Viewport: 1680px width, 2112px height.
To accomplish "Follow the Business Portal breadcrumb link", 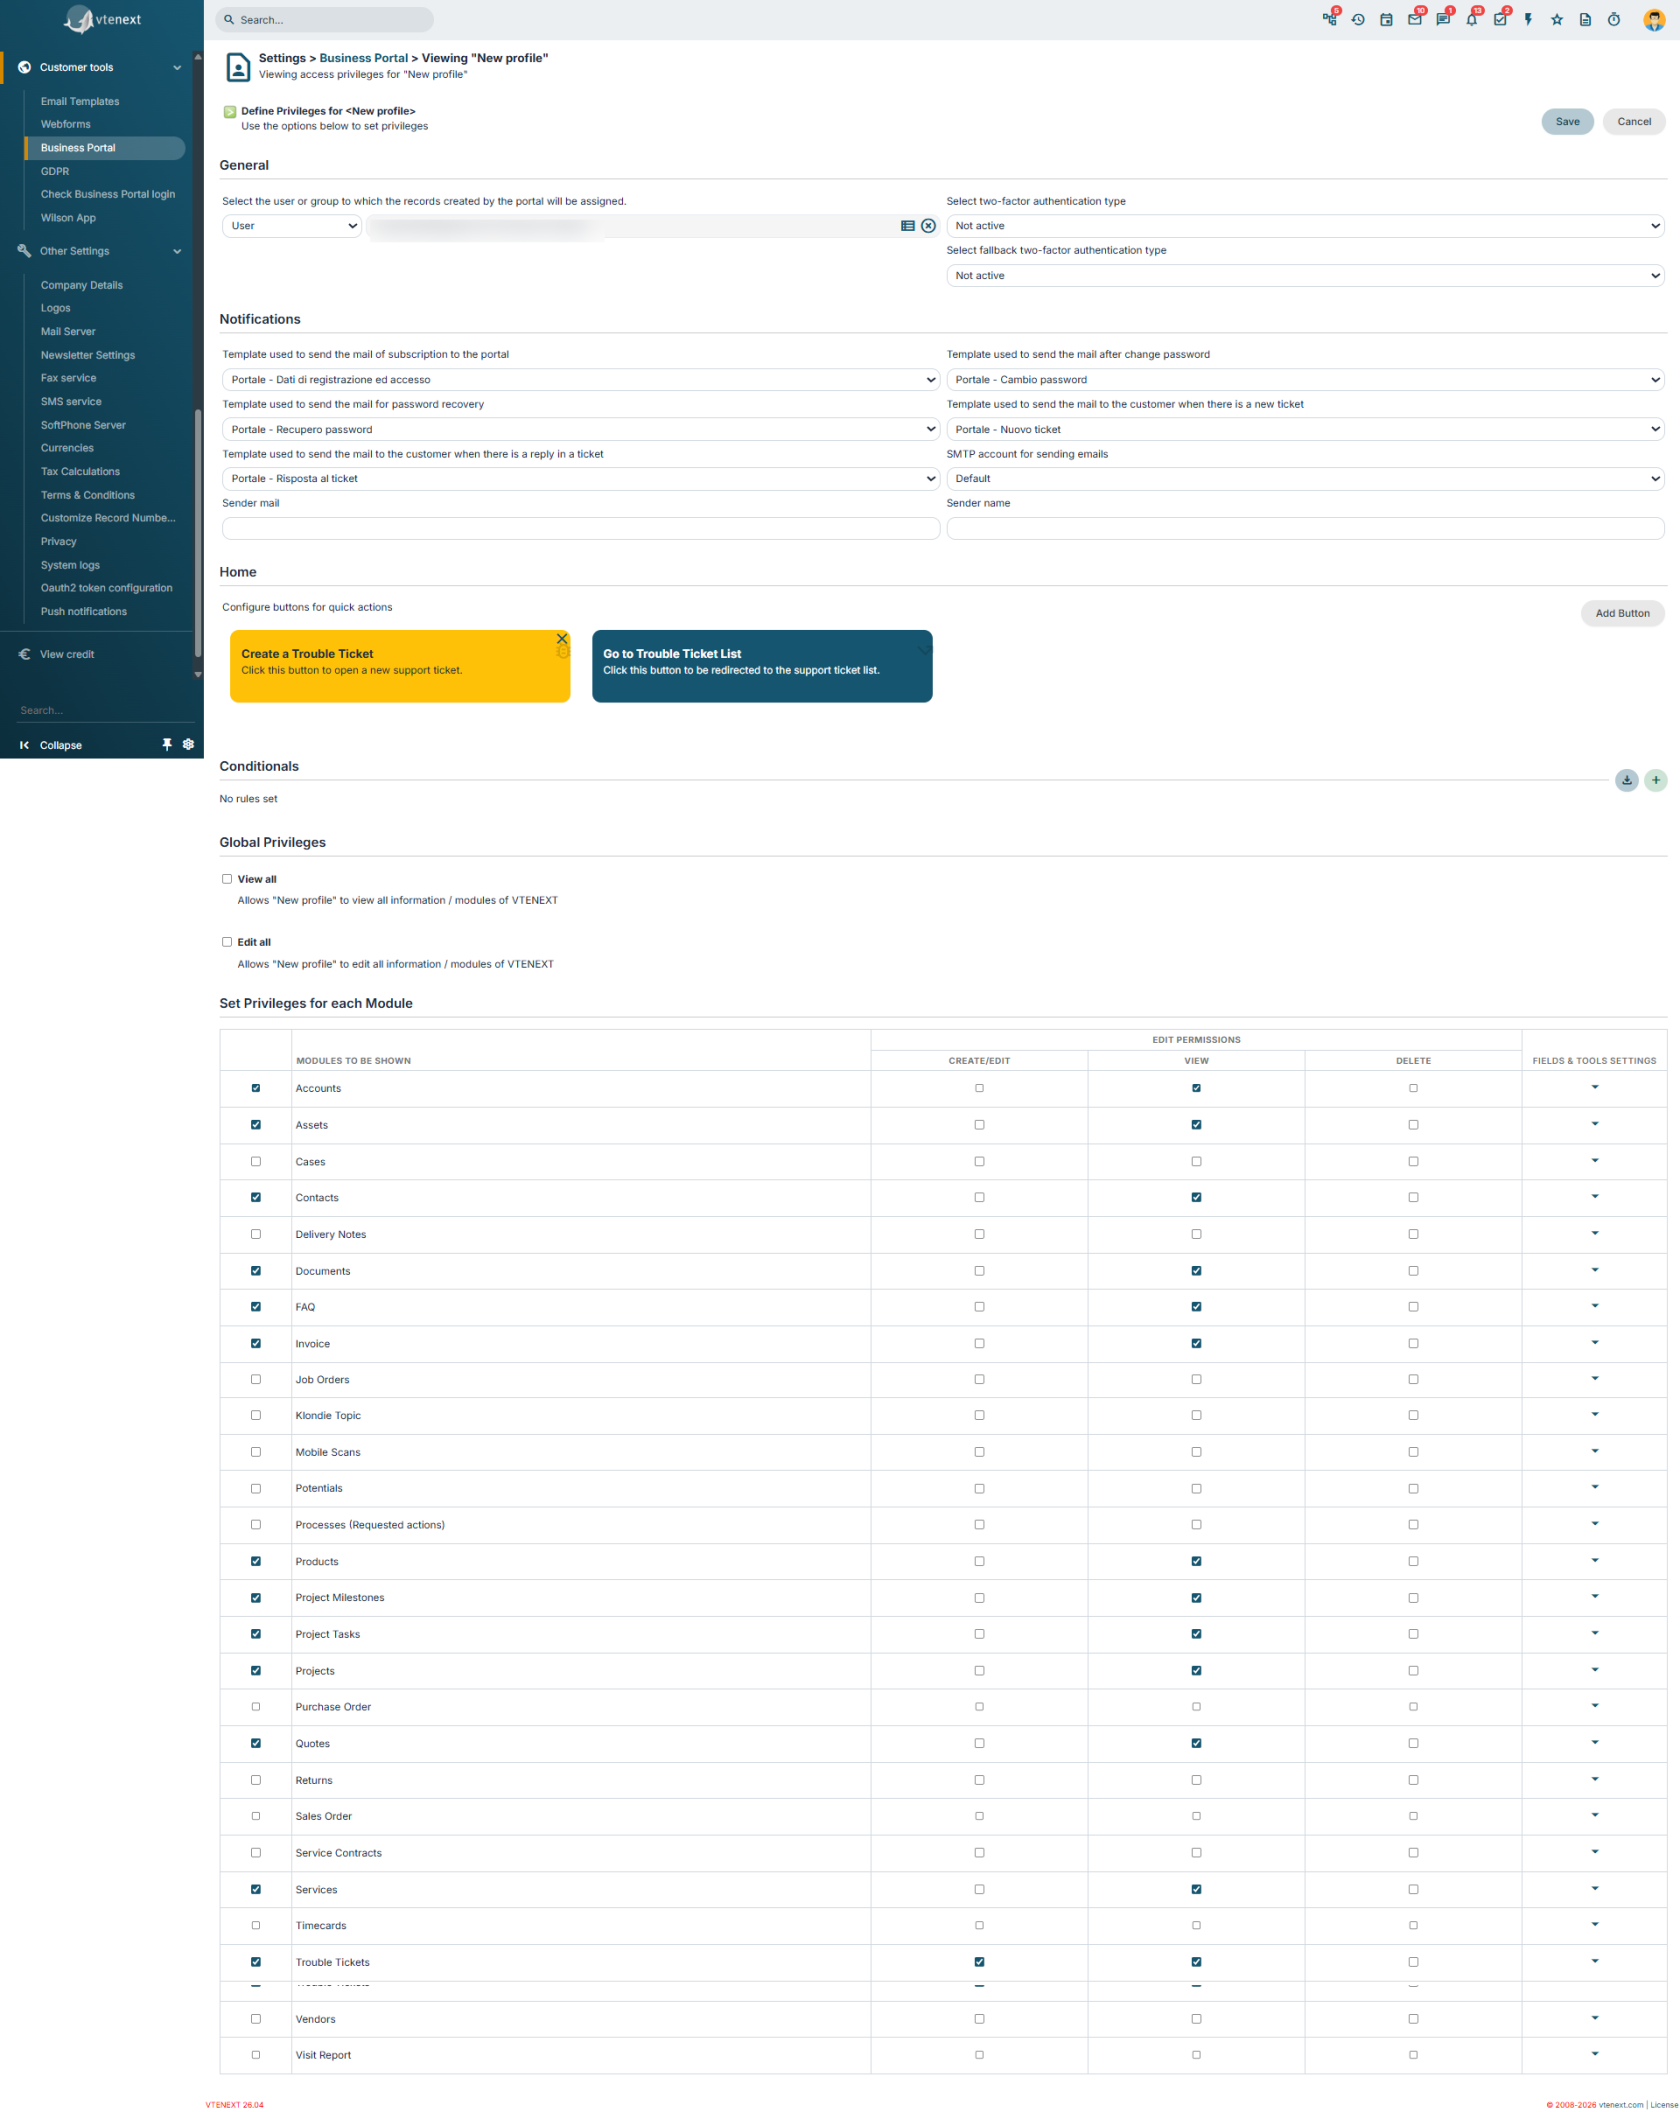I will tap(364, 58).
